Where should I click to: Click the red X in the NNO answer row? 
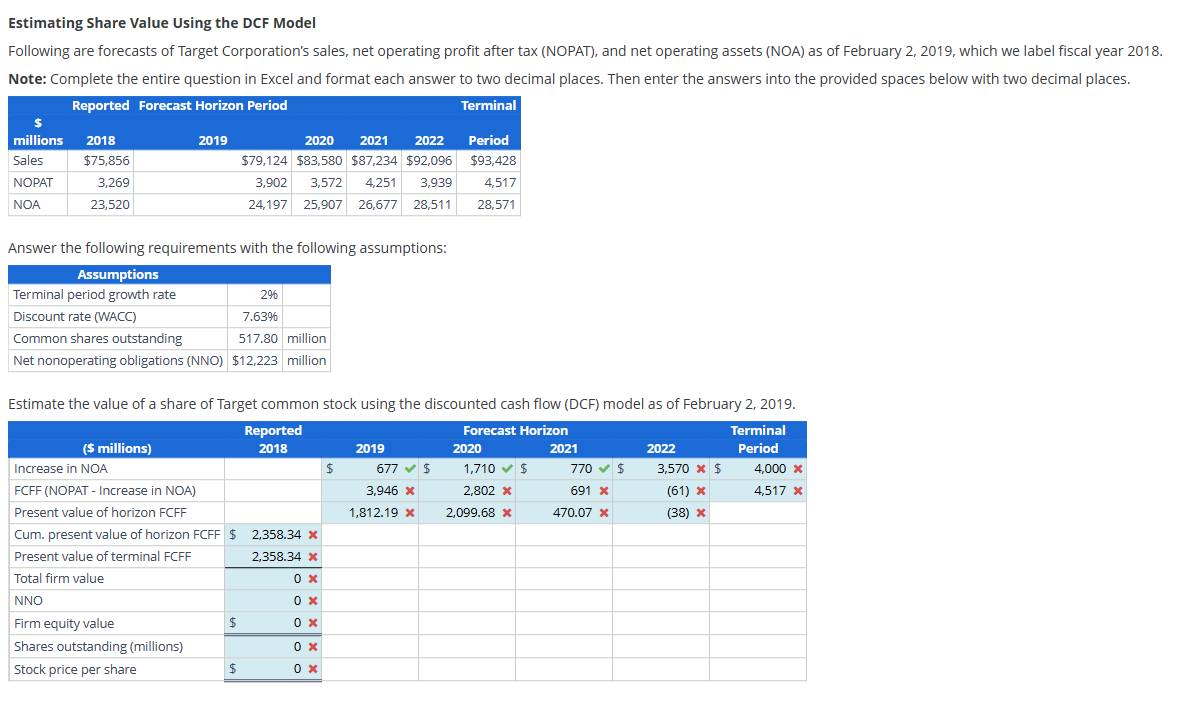(x=313, y=601)
